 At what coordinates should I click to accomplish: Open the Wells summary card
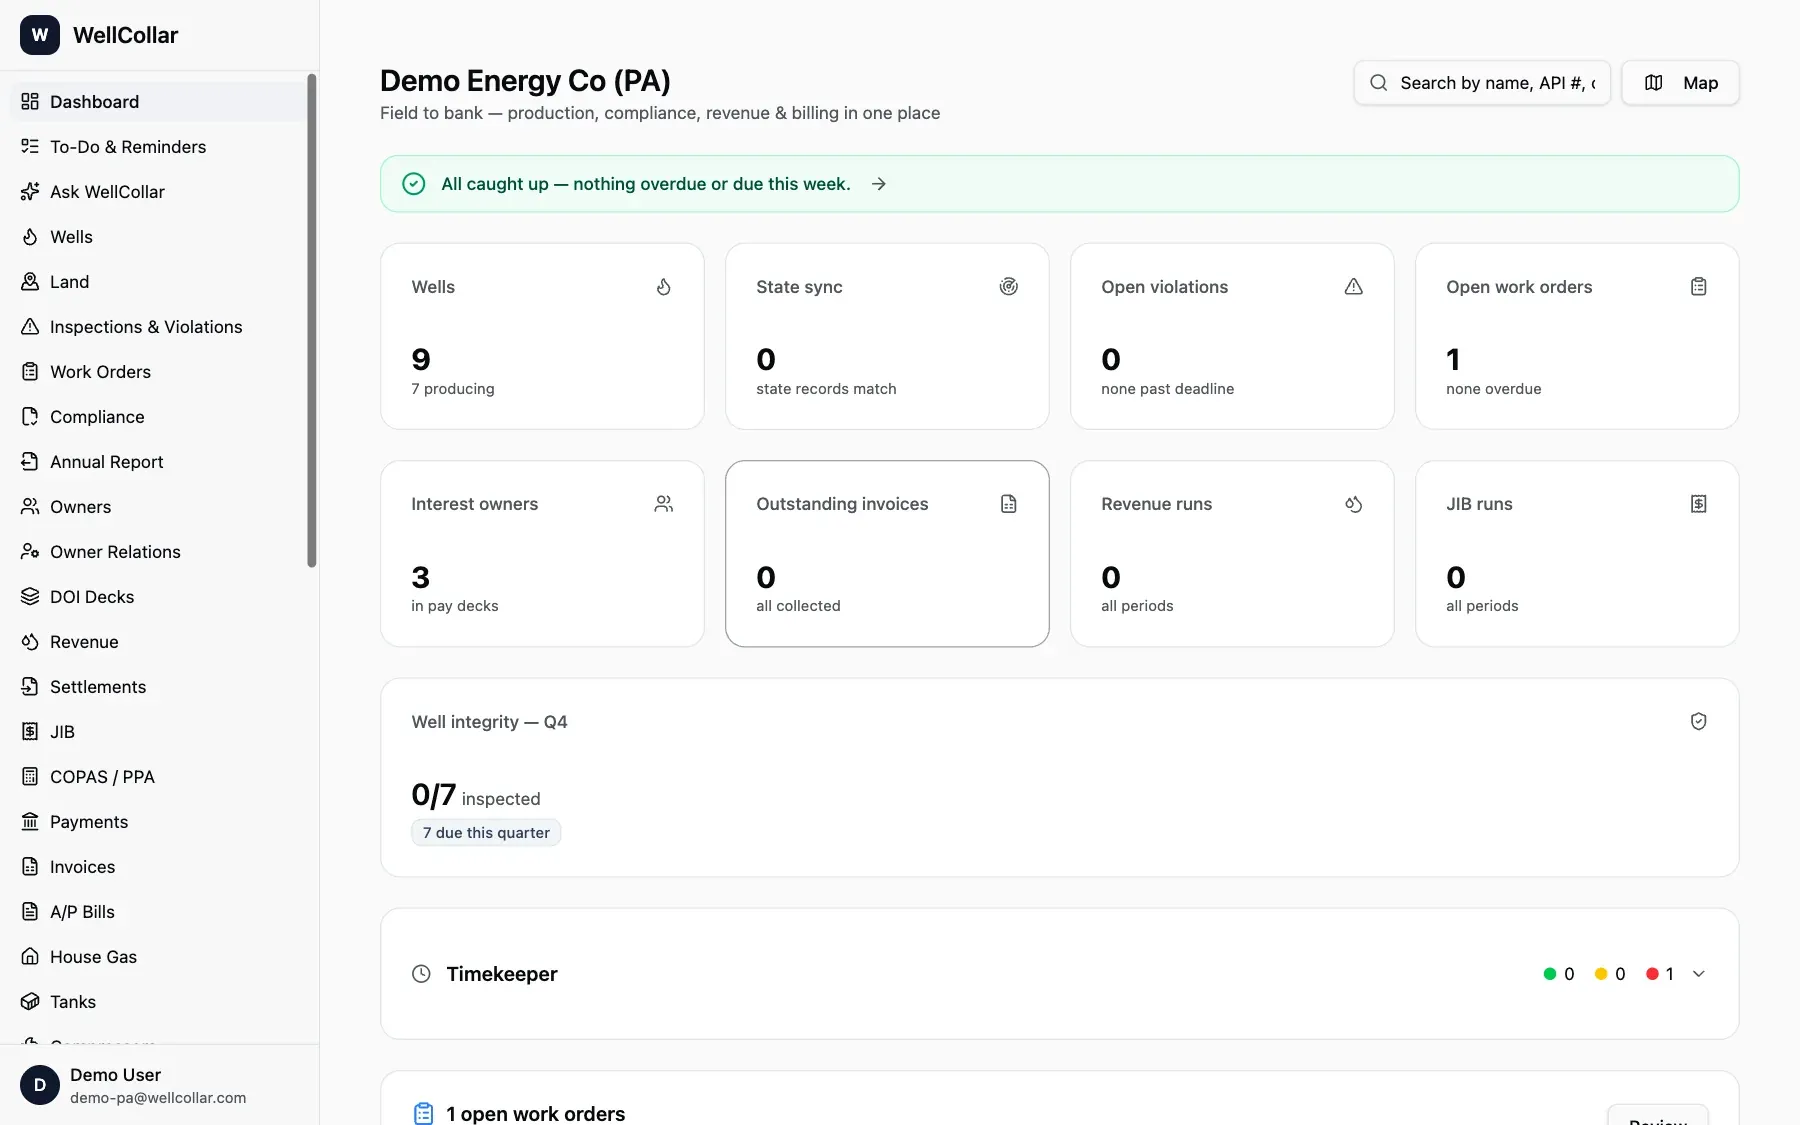click(x=542, y=336)
